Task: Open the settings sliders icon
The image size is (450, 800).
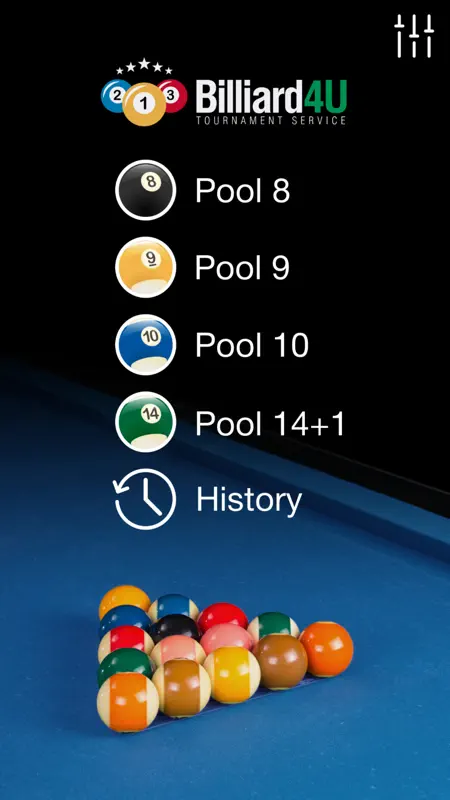Action: [414, 36]
